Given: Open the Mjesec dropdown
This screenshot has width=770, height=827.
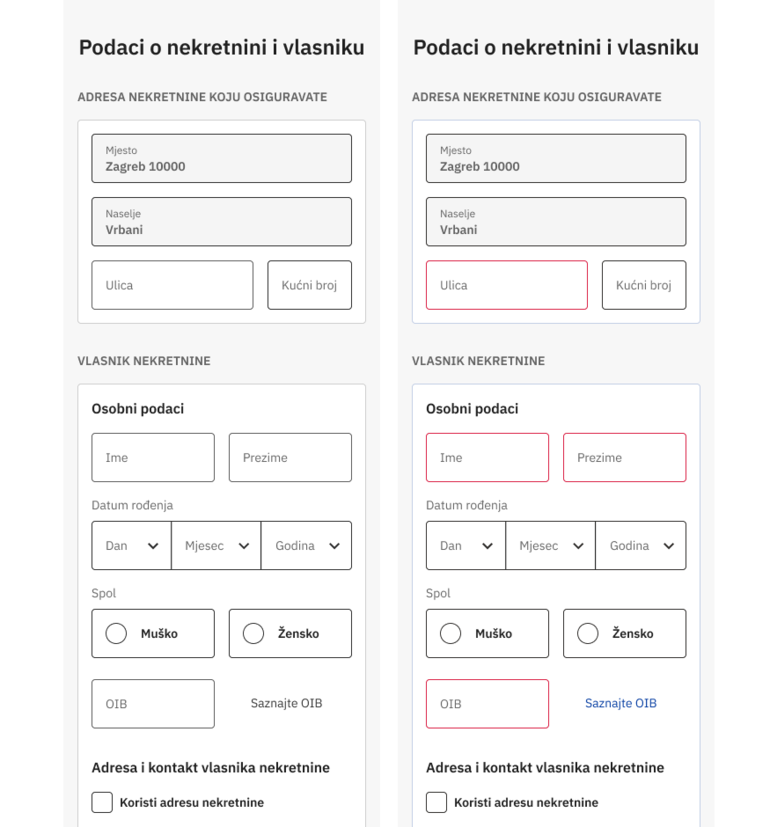Looking at the screenshot, I should [x=216, y=545].
